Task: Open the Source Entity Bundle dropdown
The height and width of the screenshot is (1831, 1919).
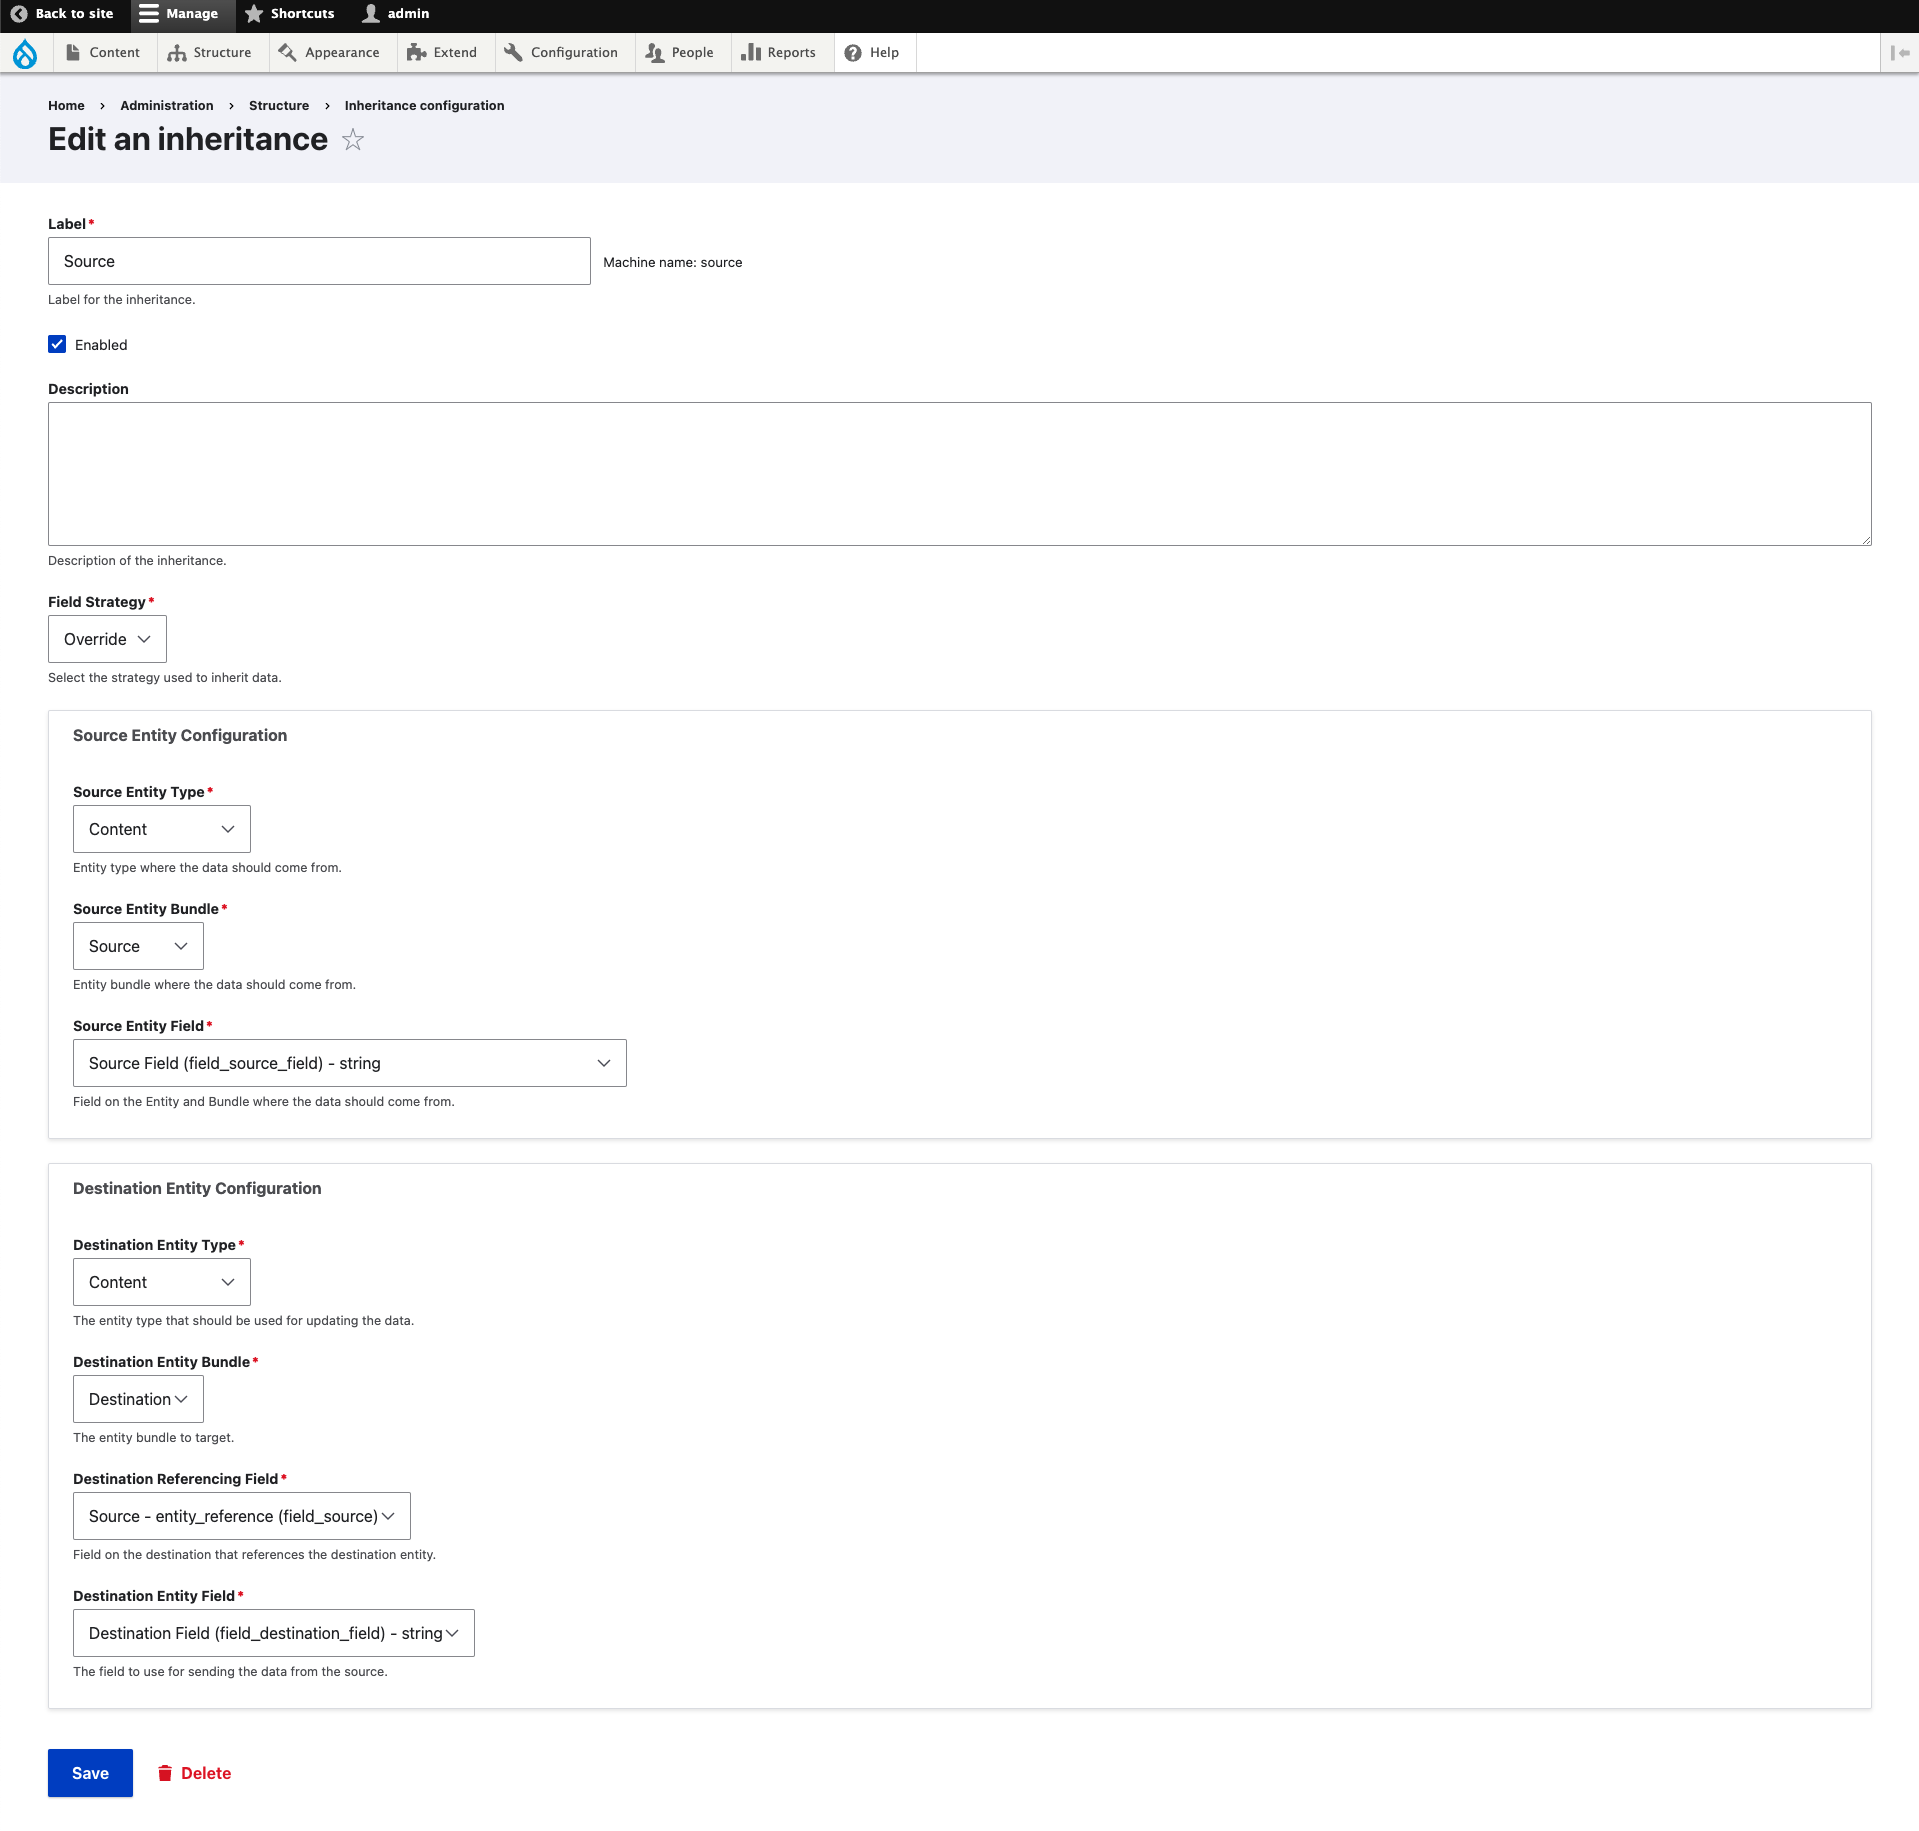Action: coord(138,946)
